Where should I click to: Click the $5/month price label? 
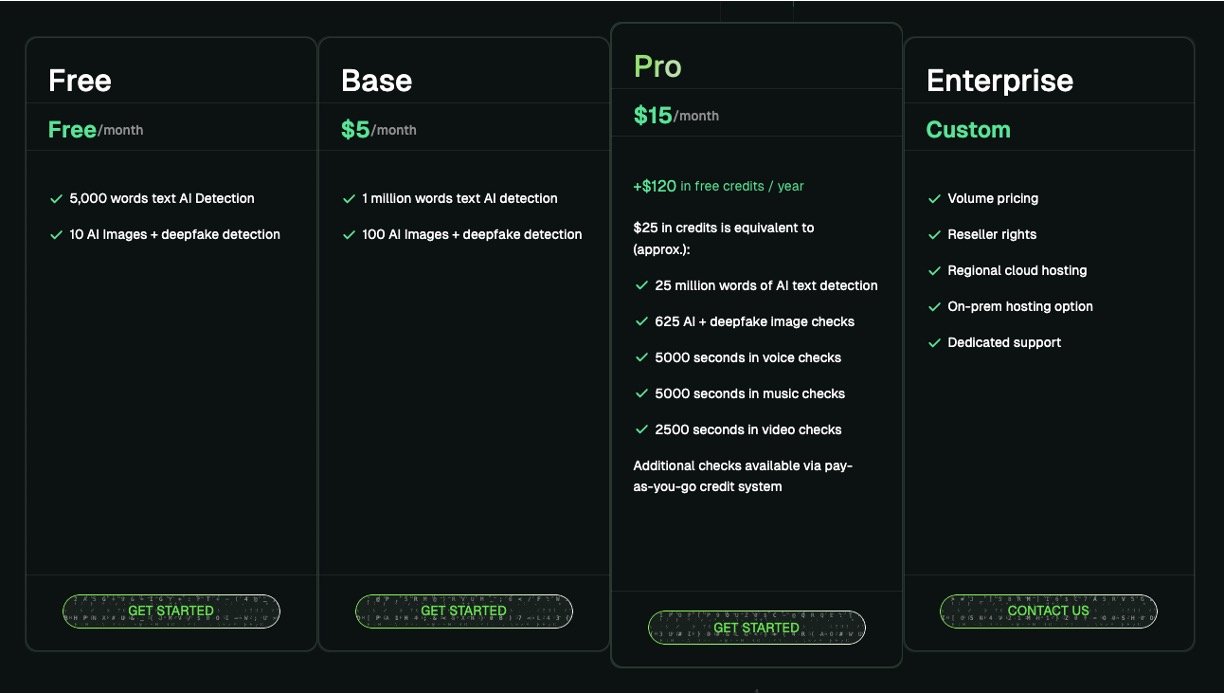[378, 130]
